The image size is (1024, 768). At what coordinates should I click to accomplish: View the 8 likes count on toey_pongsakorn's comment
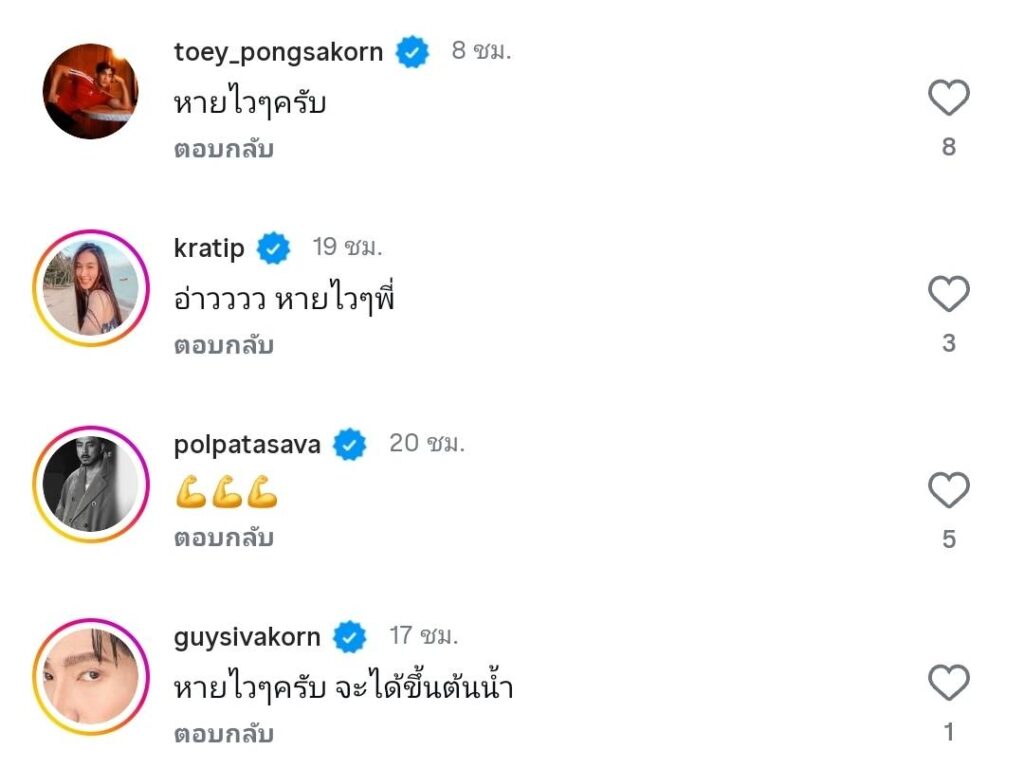coord(948,147)
